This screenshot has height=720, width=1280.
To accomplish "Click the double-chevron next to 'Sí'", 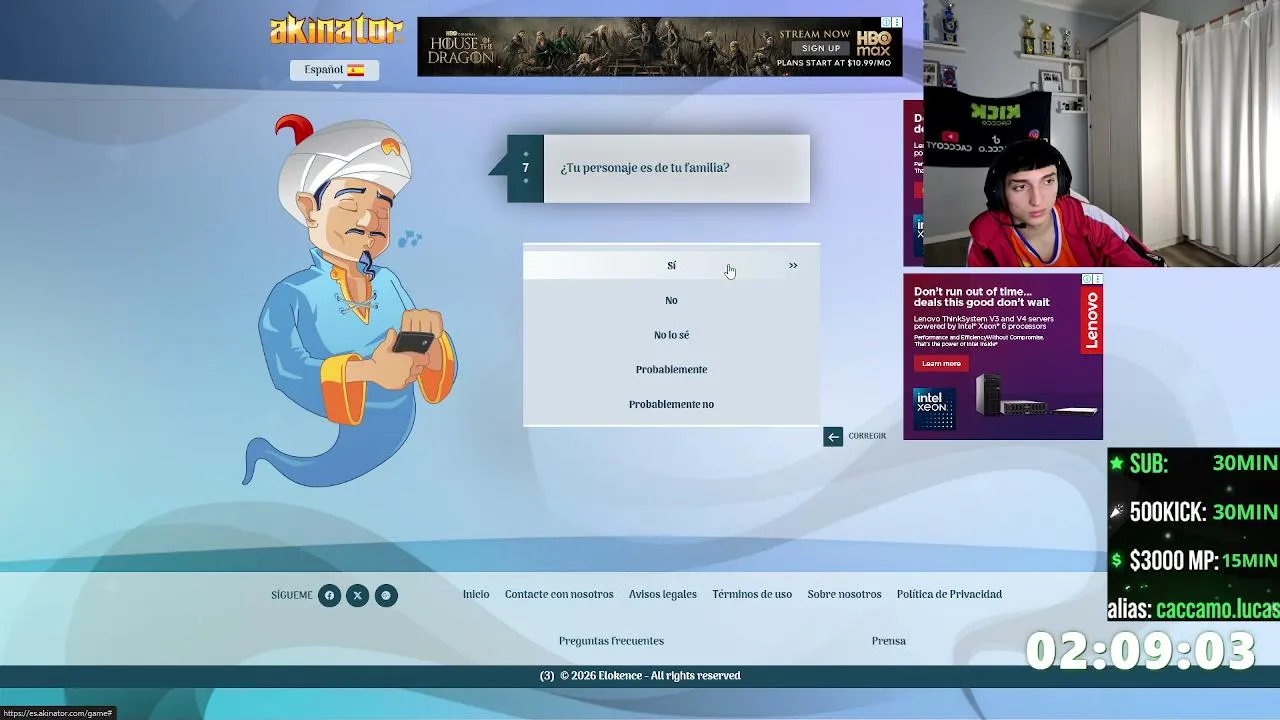I will pyautogui.click(x=793, y=265).
